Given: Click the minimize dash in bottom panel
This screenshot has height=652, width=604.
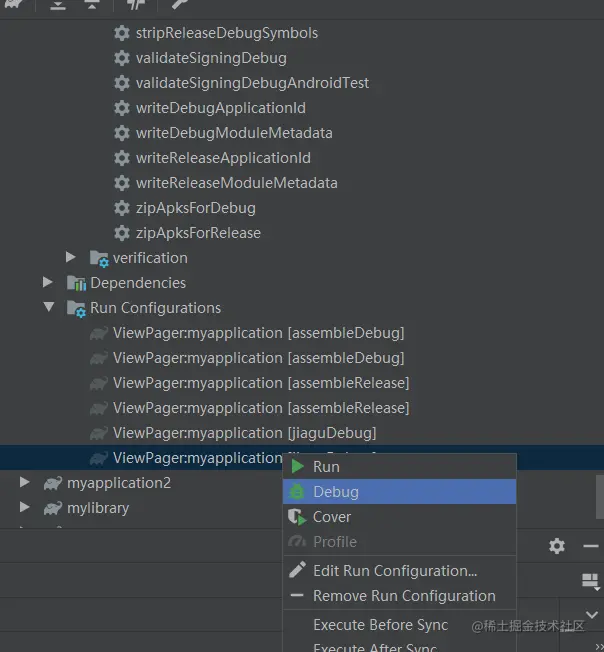Looking at the screenshot, I should (x=591, y=546).
